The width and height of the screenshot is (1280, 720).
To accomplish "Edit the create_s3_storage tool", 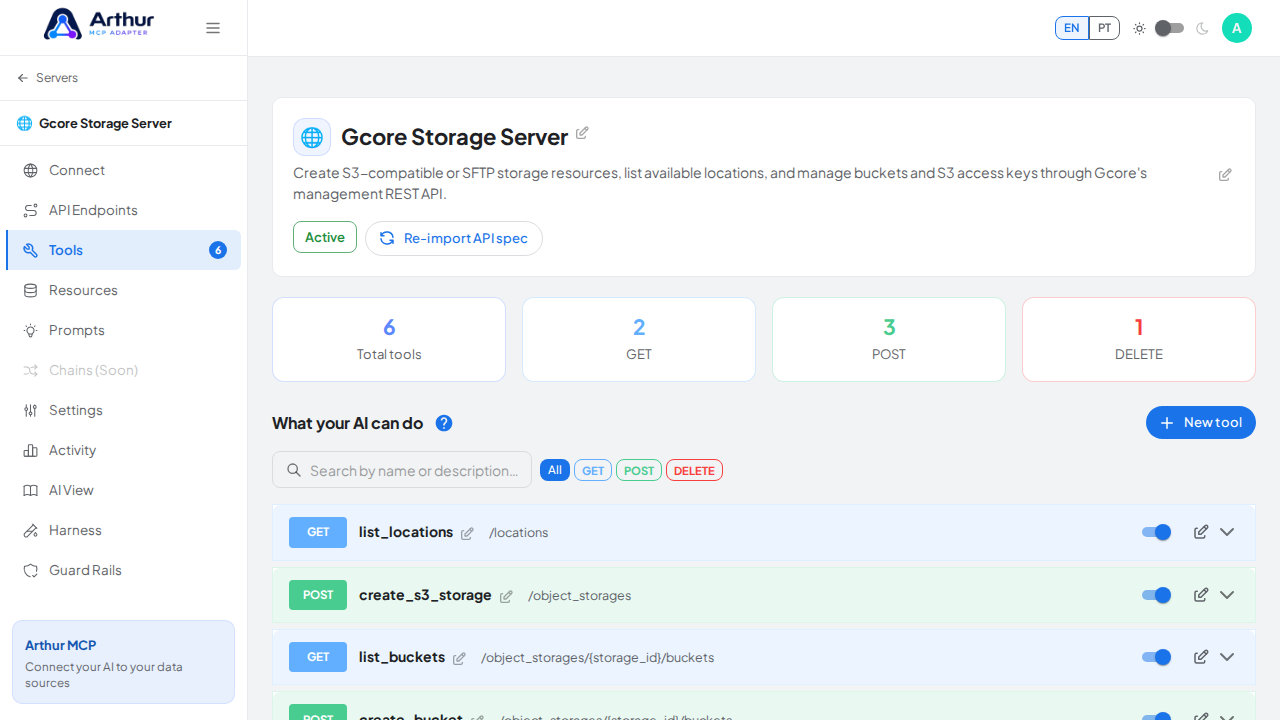I will [x=1201, y=595].
